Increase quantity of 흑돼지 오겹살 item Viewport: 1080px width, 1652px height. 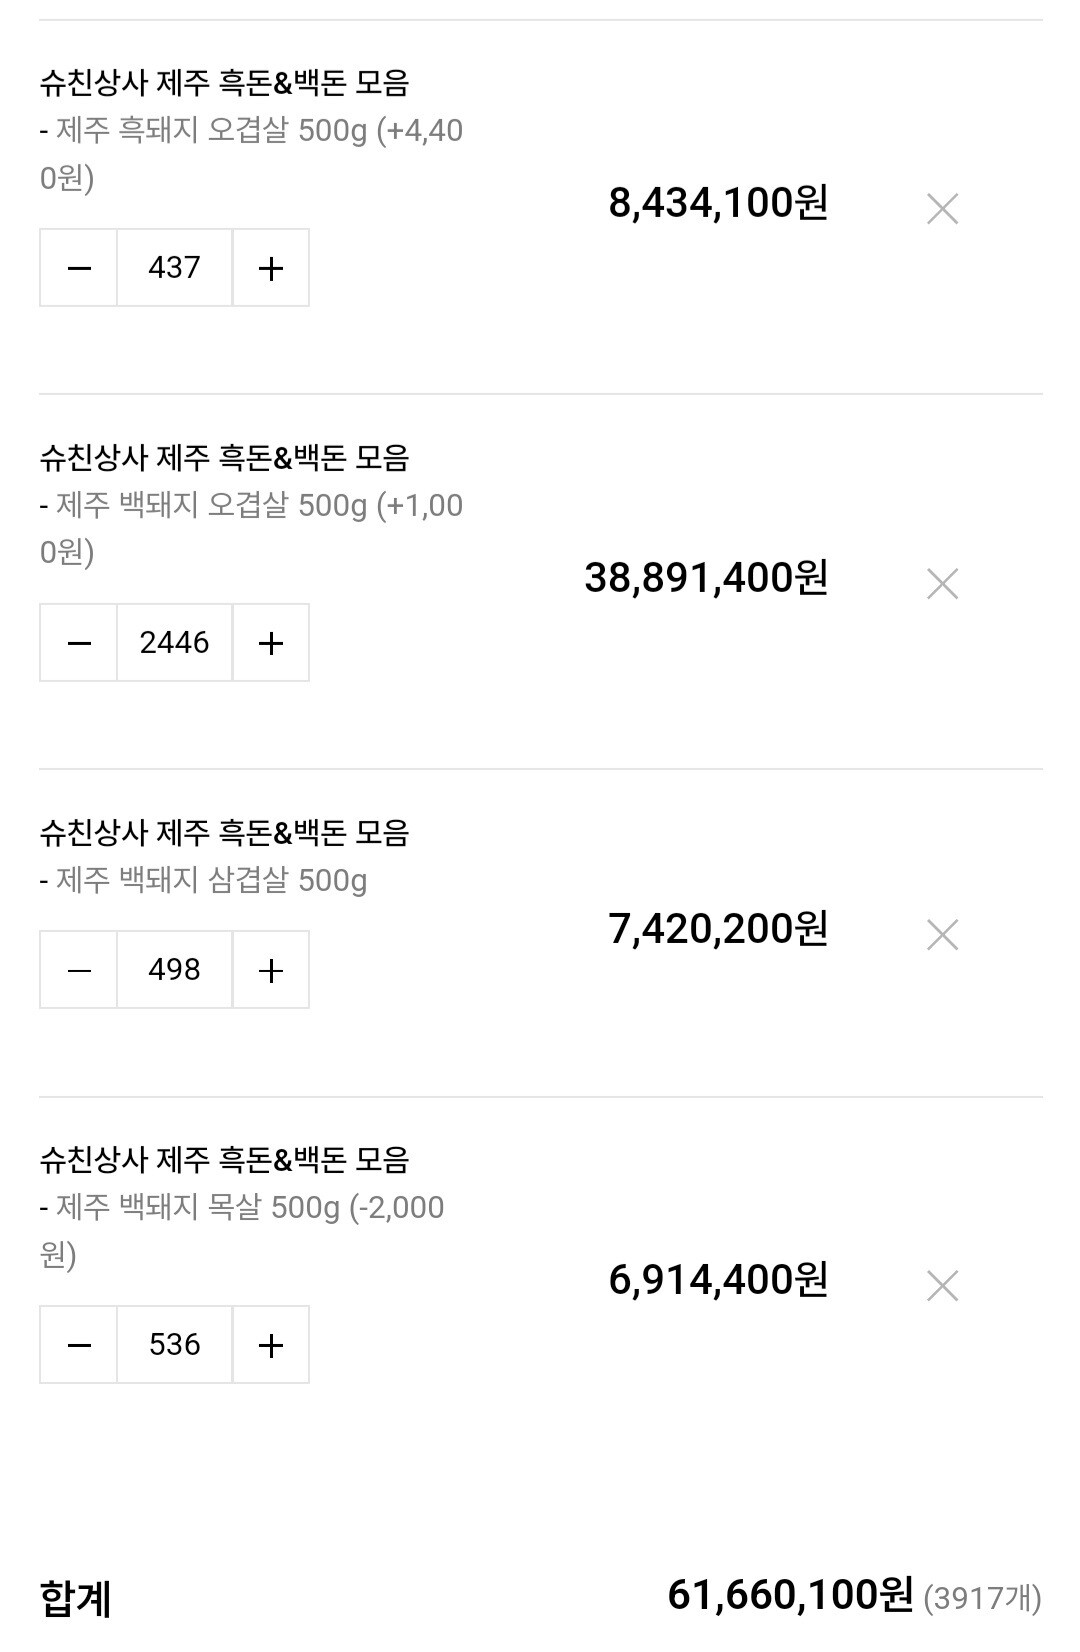pyautogui.click(x=271, y=268)
